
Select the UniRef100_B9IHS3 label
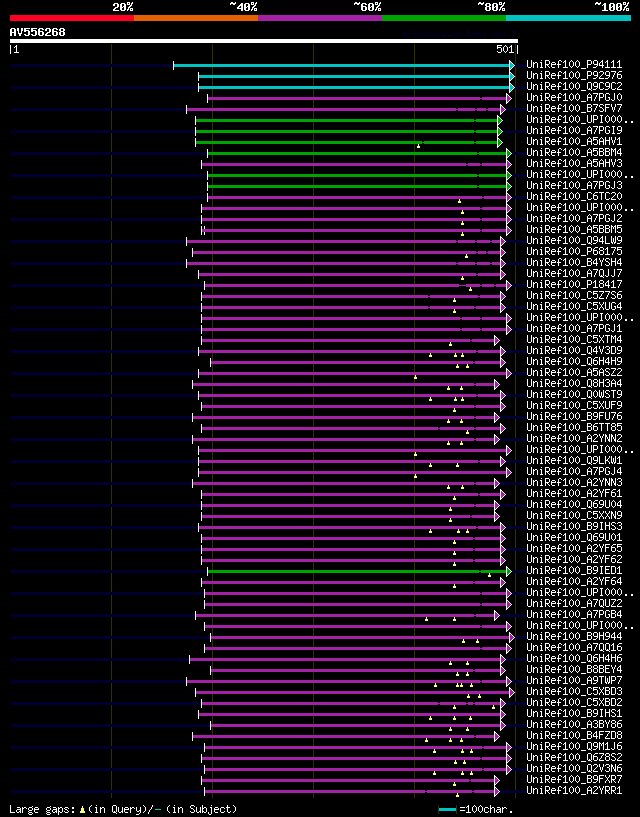pyautogui.click(x=574, y=527)
